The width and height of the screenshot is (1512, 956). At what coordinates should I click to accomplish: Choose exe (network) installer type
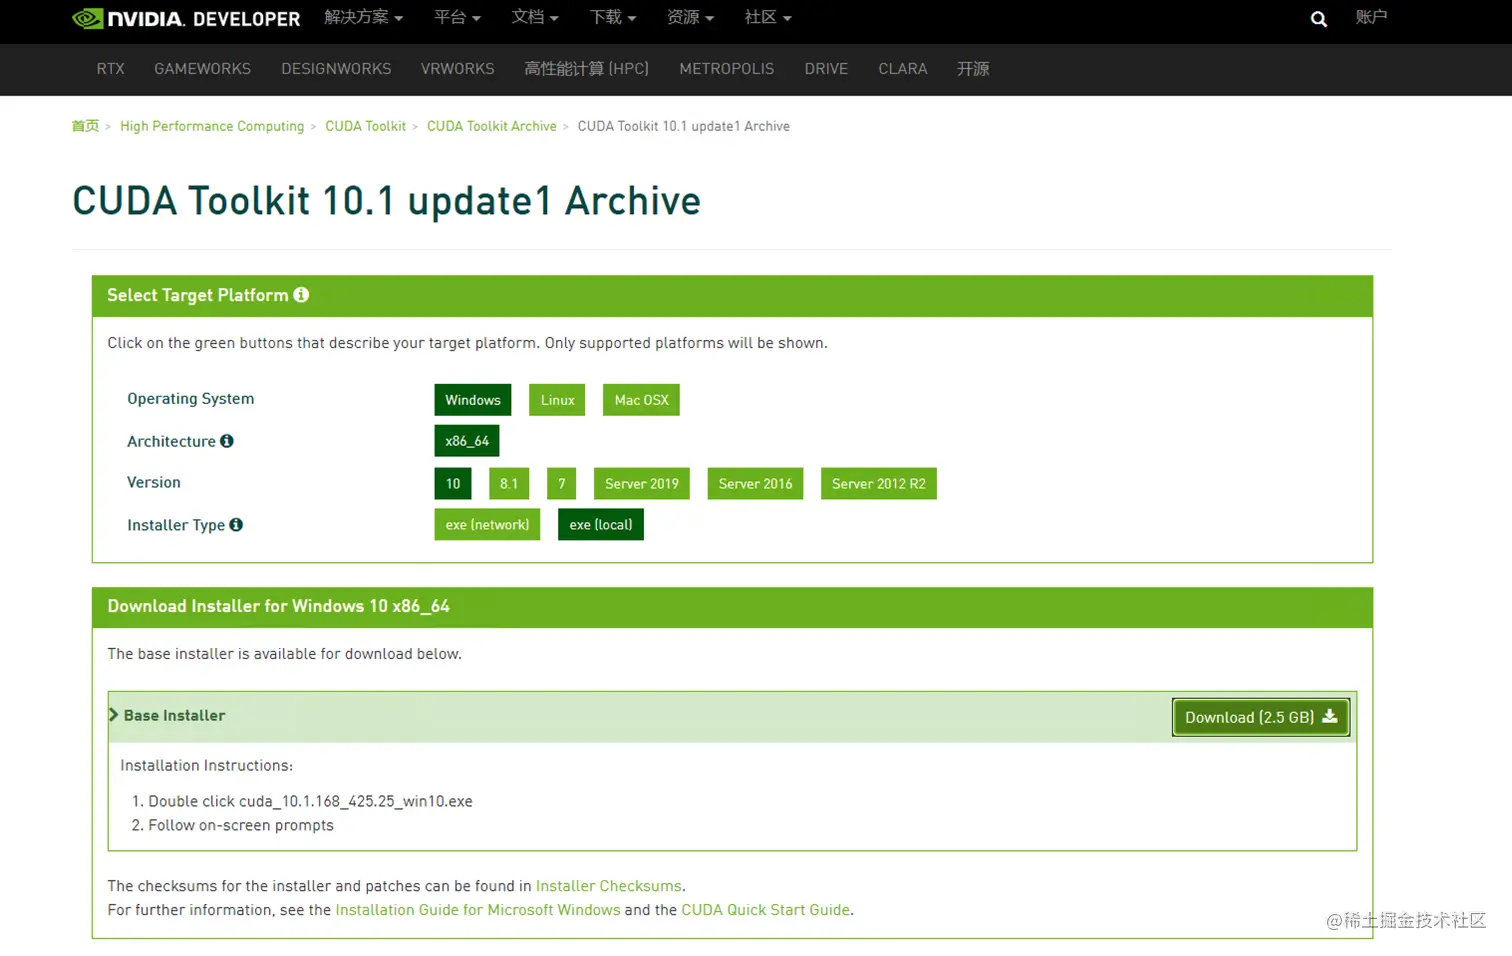[487, 524]
